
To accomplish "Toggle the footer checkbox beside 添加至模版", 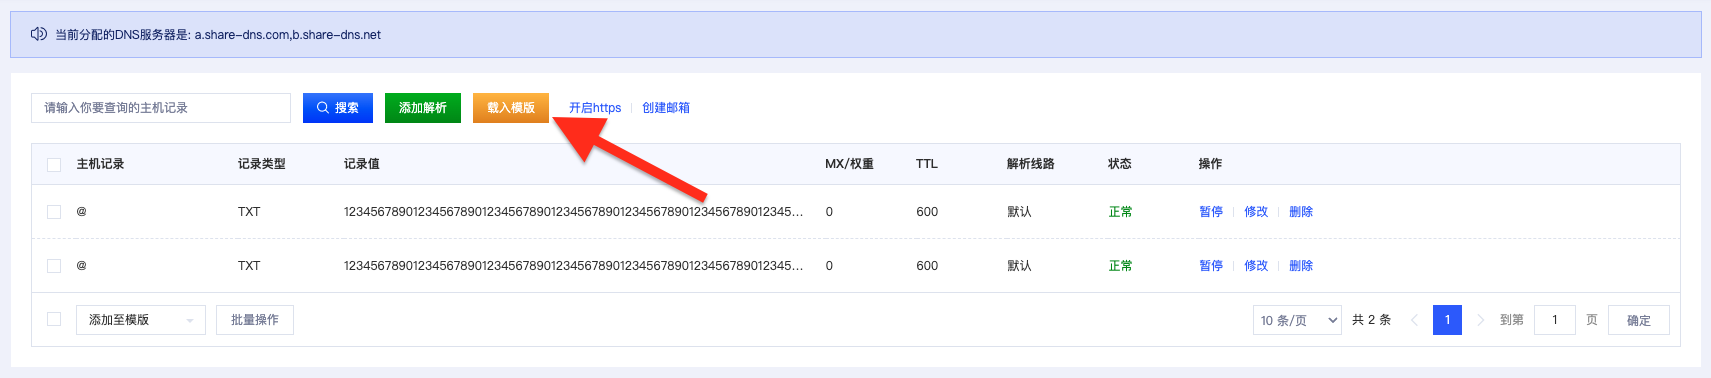I will (54, 319).
